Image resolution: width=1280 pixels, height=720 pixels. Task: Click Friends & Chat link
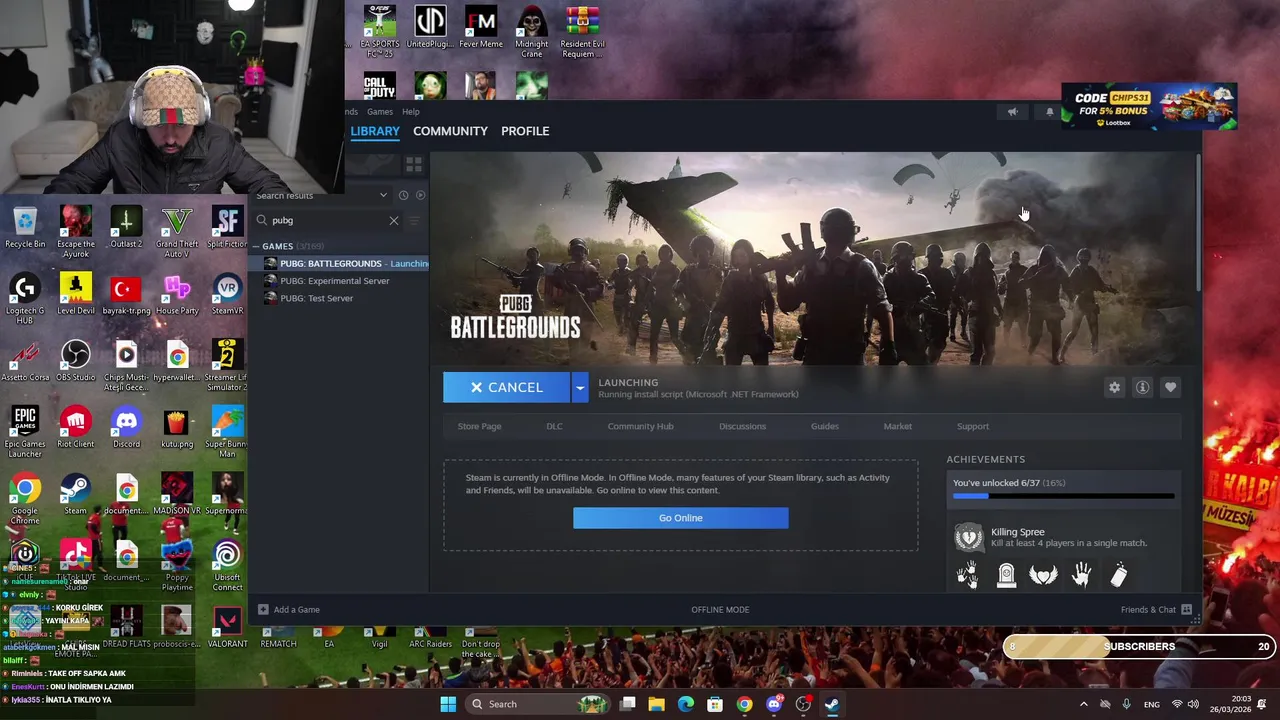coord(1148,609)
